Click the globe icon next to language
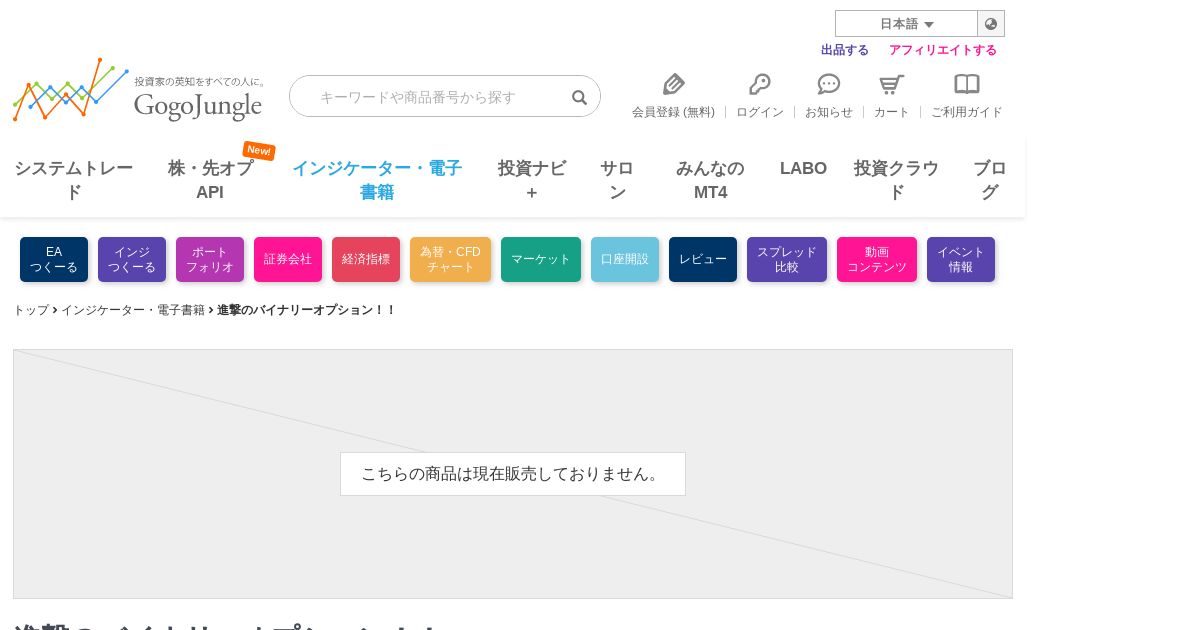 991,24
